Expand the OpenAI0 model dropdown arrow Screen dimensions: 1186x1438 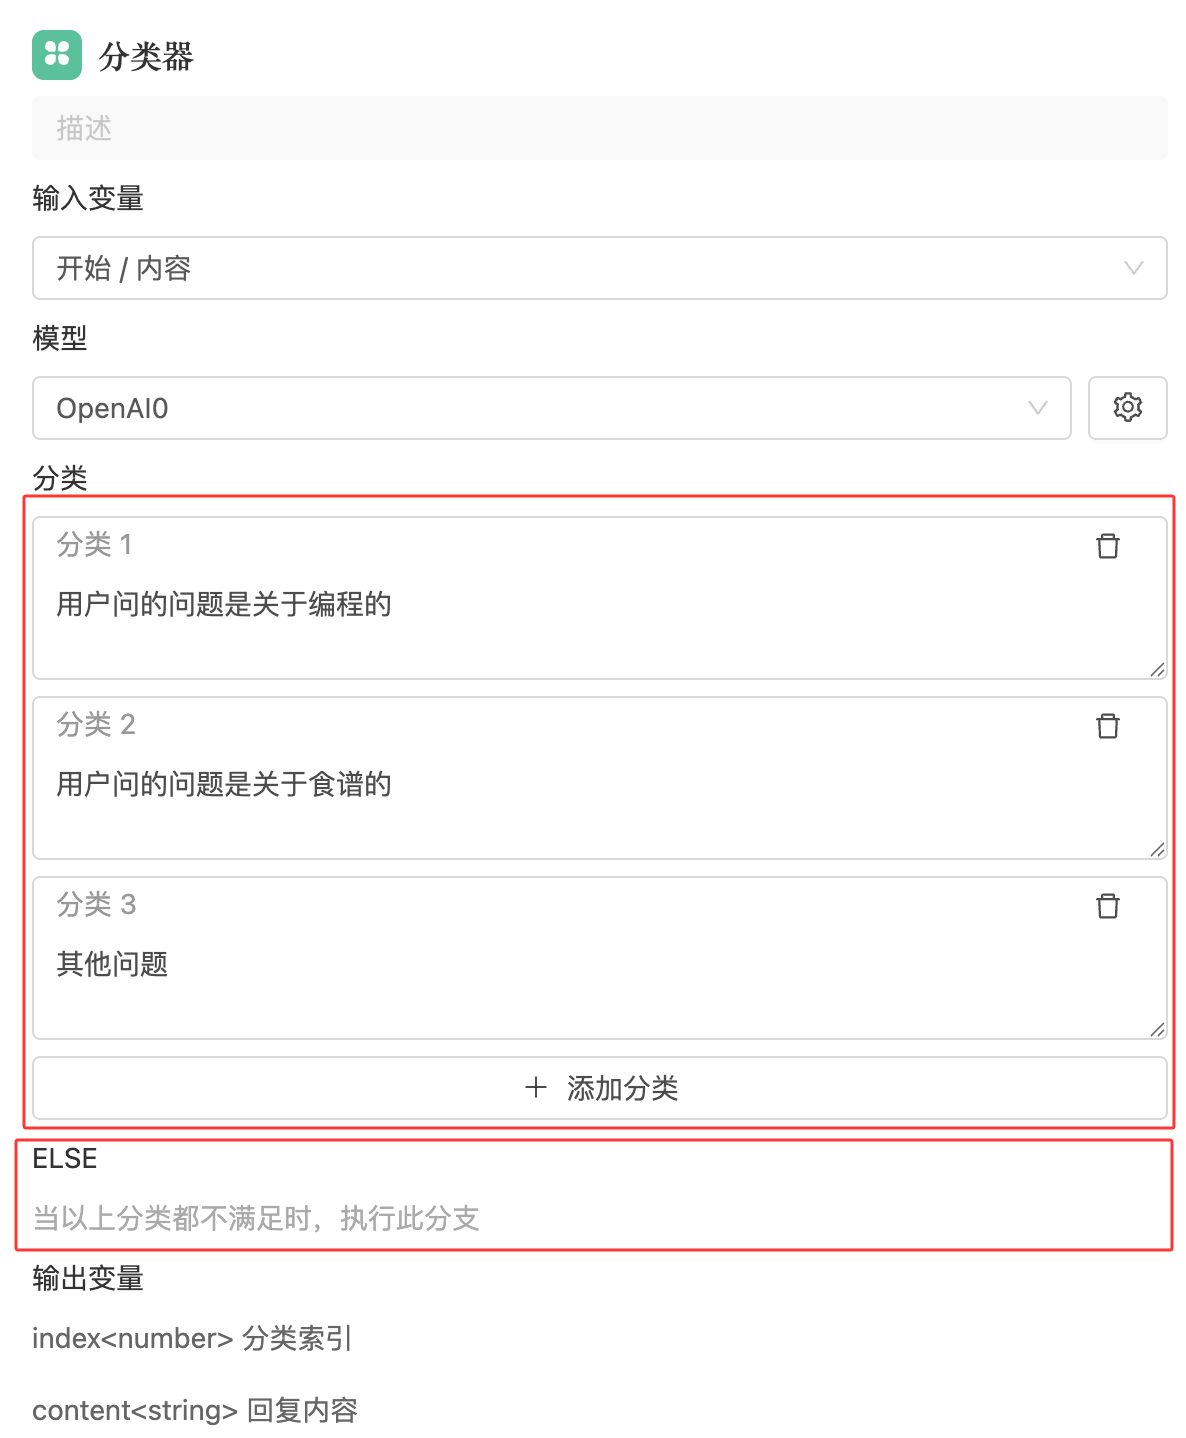point(1037,408)
